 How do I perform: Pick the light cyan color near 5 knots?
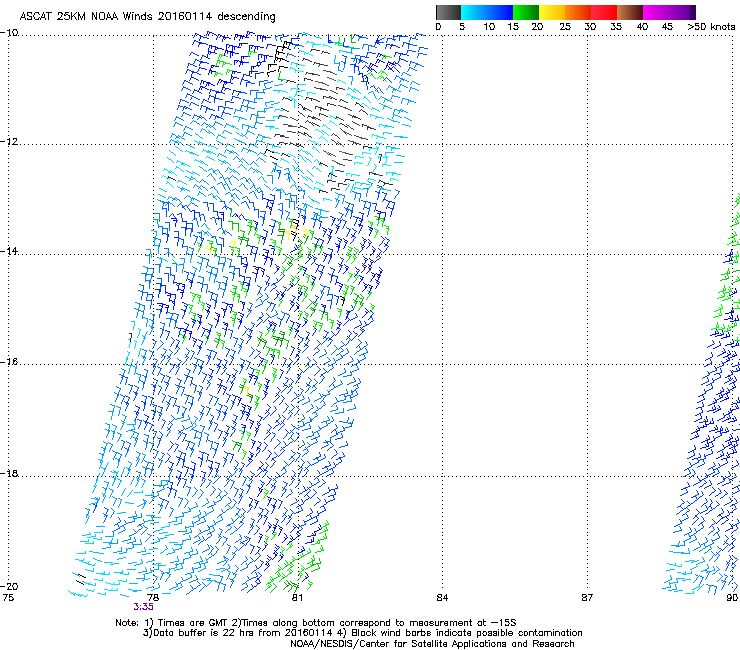[467, 12]
